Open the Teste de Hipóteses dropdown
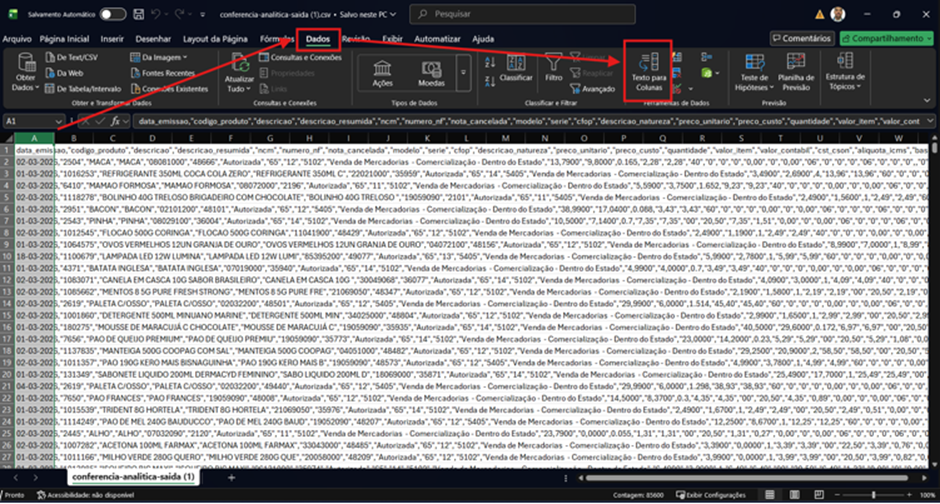940x504 pixels. pyautogui.click(x=754, y=72)
